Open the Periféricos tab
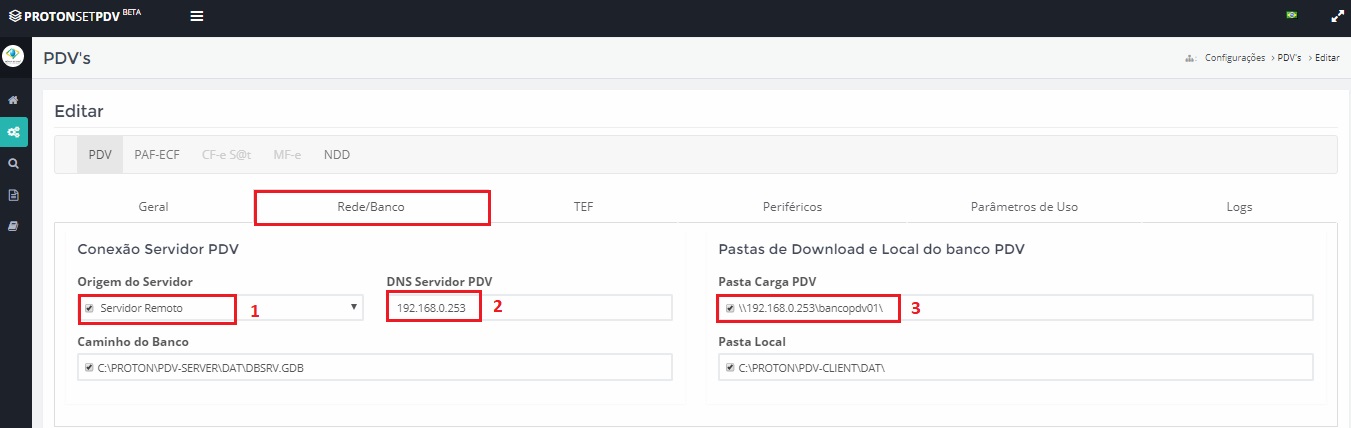Viewport: 1351px width, 428px height. tap(792, 207)
